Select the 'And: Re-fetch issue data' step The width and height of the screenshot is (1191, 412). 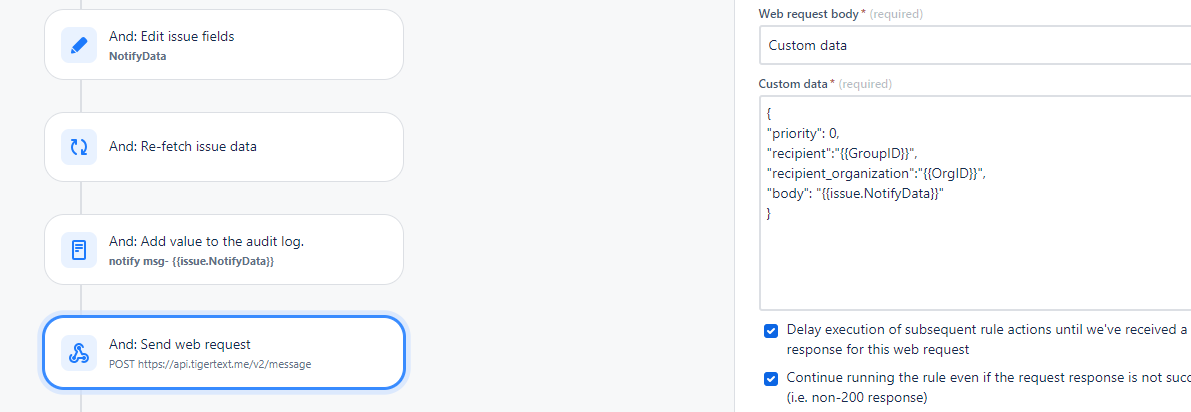[224, 147]
